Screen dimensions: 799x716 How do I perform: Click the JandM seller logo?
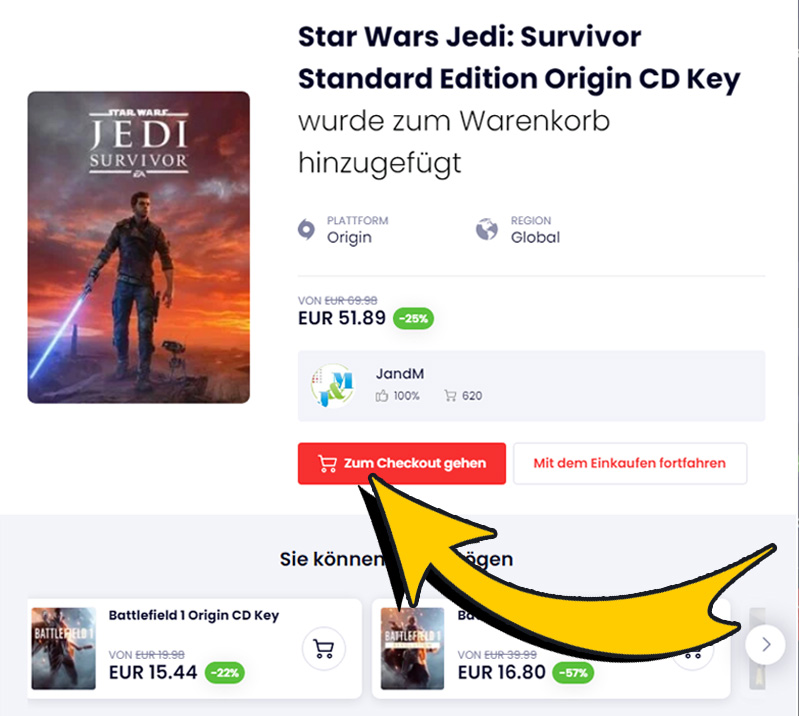(x=332, y=386)
